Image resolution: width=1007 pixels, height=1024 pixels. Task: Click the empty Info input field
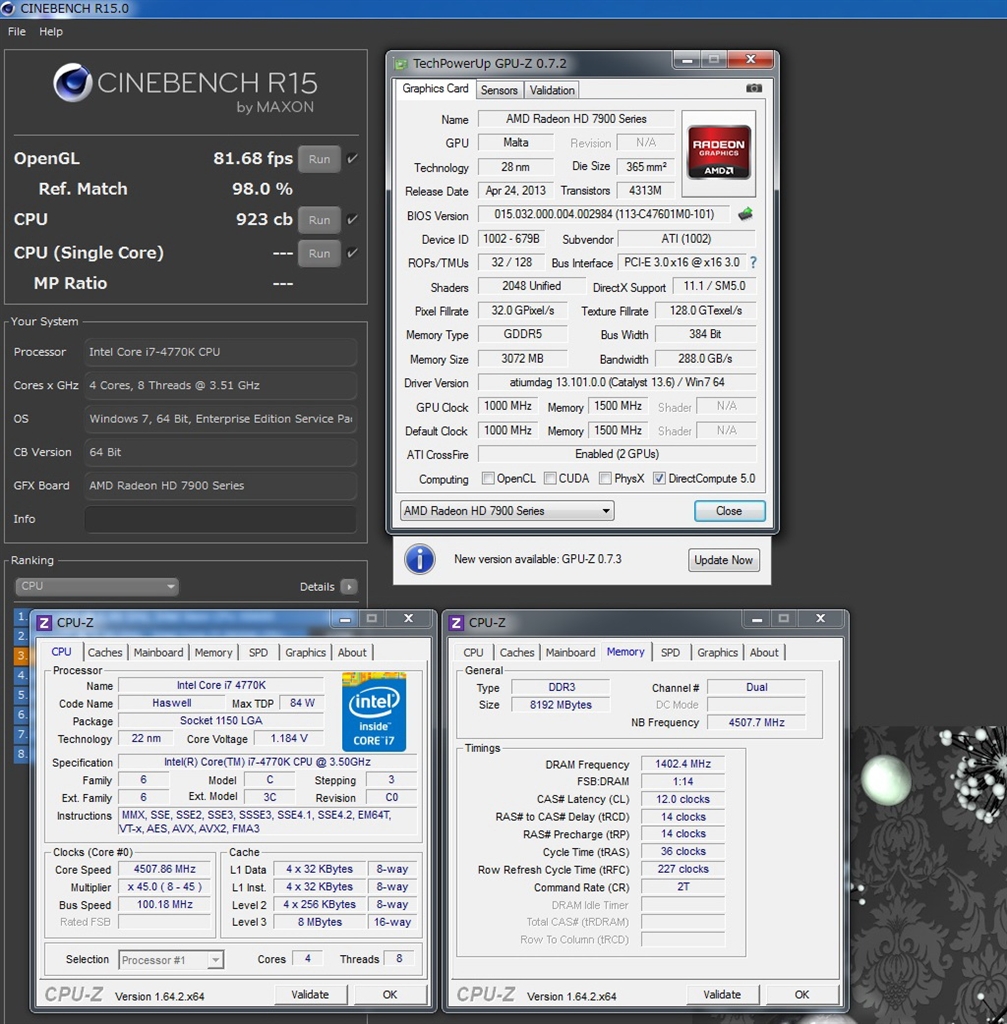pos(220,519)
